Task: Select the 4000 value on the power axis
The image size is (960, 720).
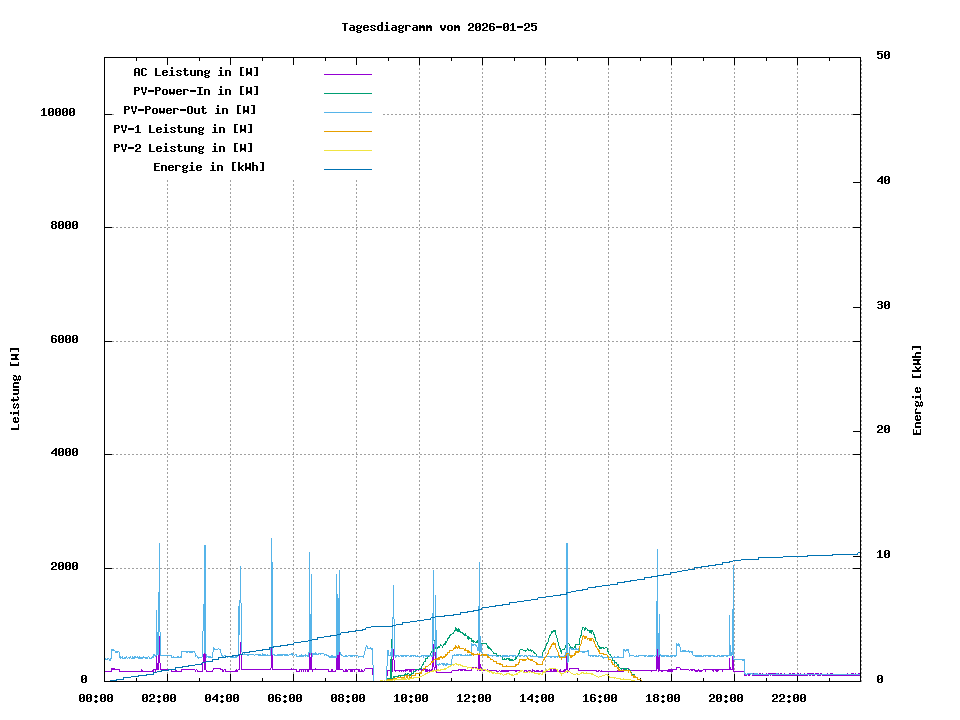Action: (65, 454)
